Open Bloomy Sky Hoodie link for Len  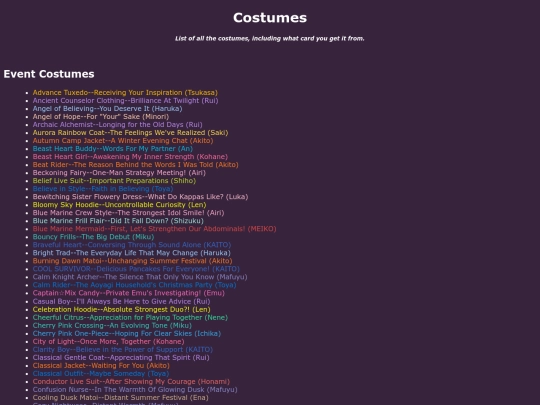click(x=120, y=205)
